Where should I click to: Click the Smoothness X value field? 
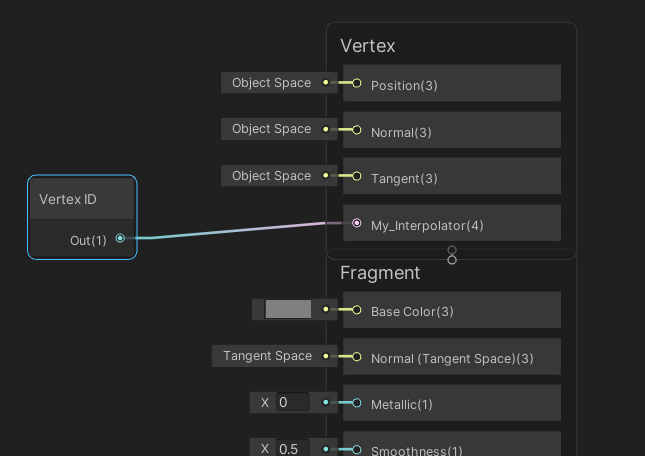pyautogui.click(x=292, y=449)
